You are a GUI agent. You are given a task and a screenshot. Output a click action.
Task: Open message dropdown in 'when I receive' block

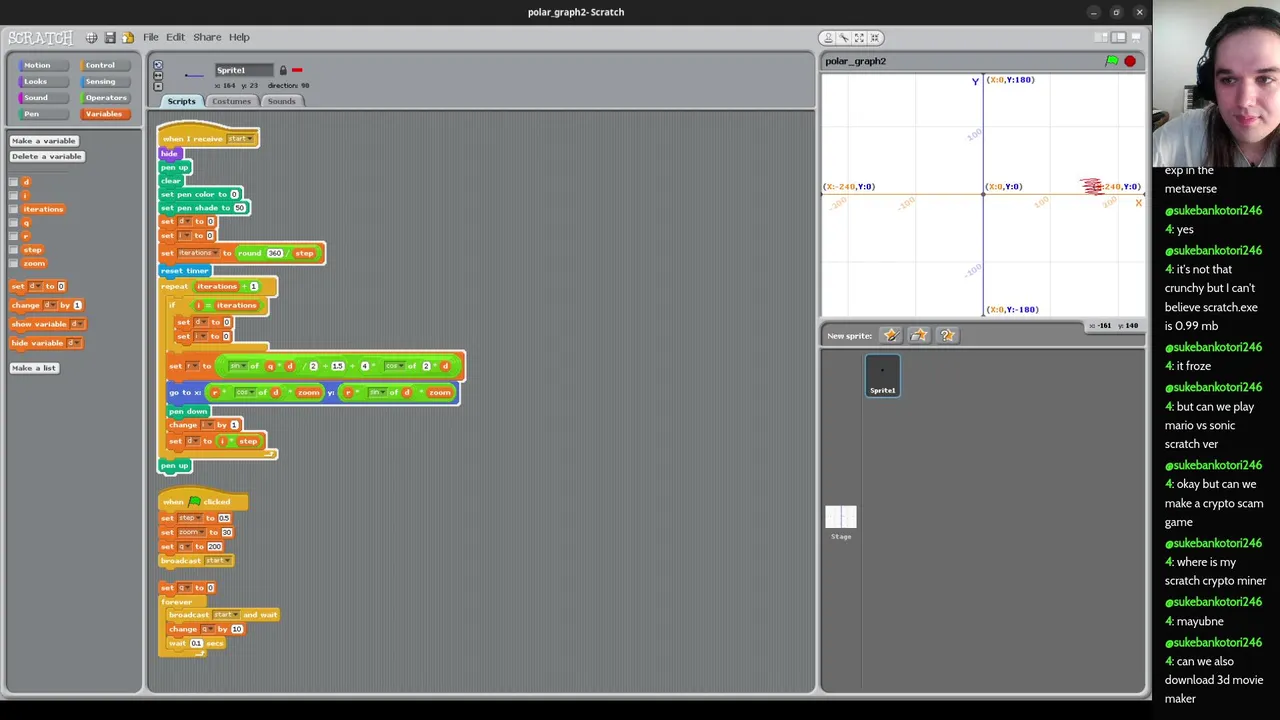pos(240,139)
